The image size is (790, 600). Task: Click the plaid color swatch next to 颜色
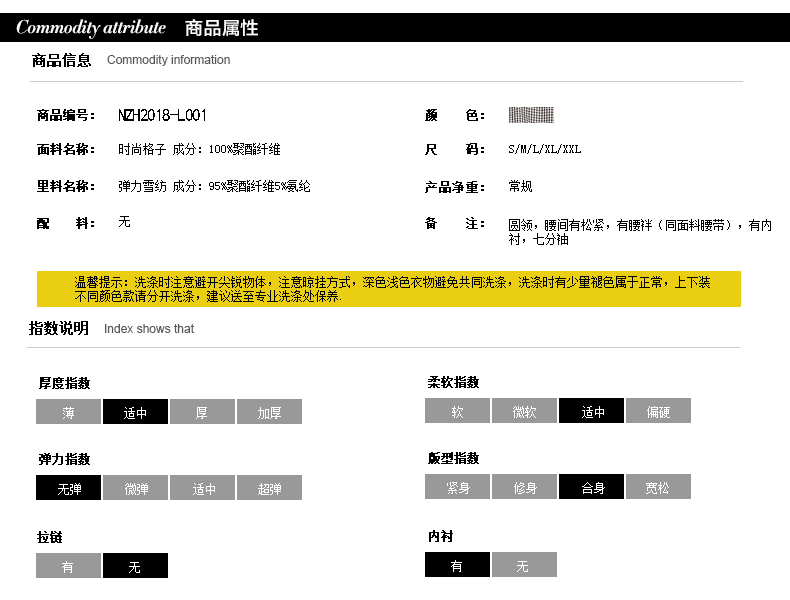click(531, 115)
